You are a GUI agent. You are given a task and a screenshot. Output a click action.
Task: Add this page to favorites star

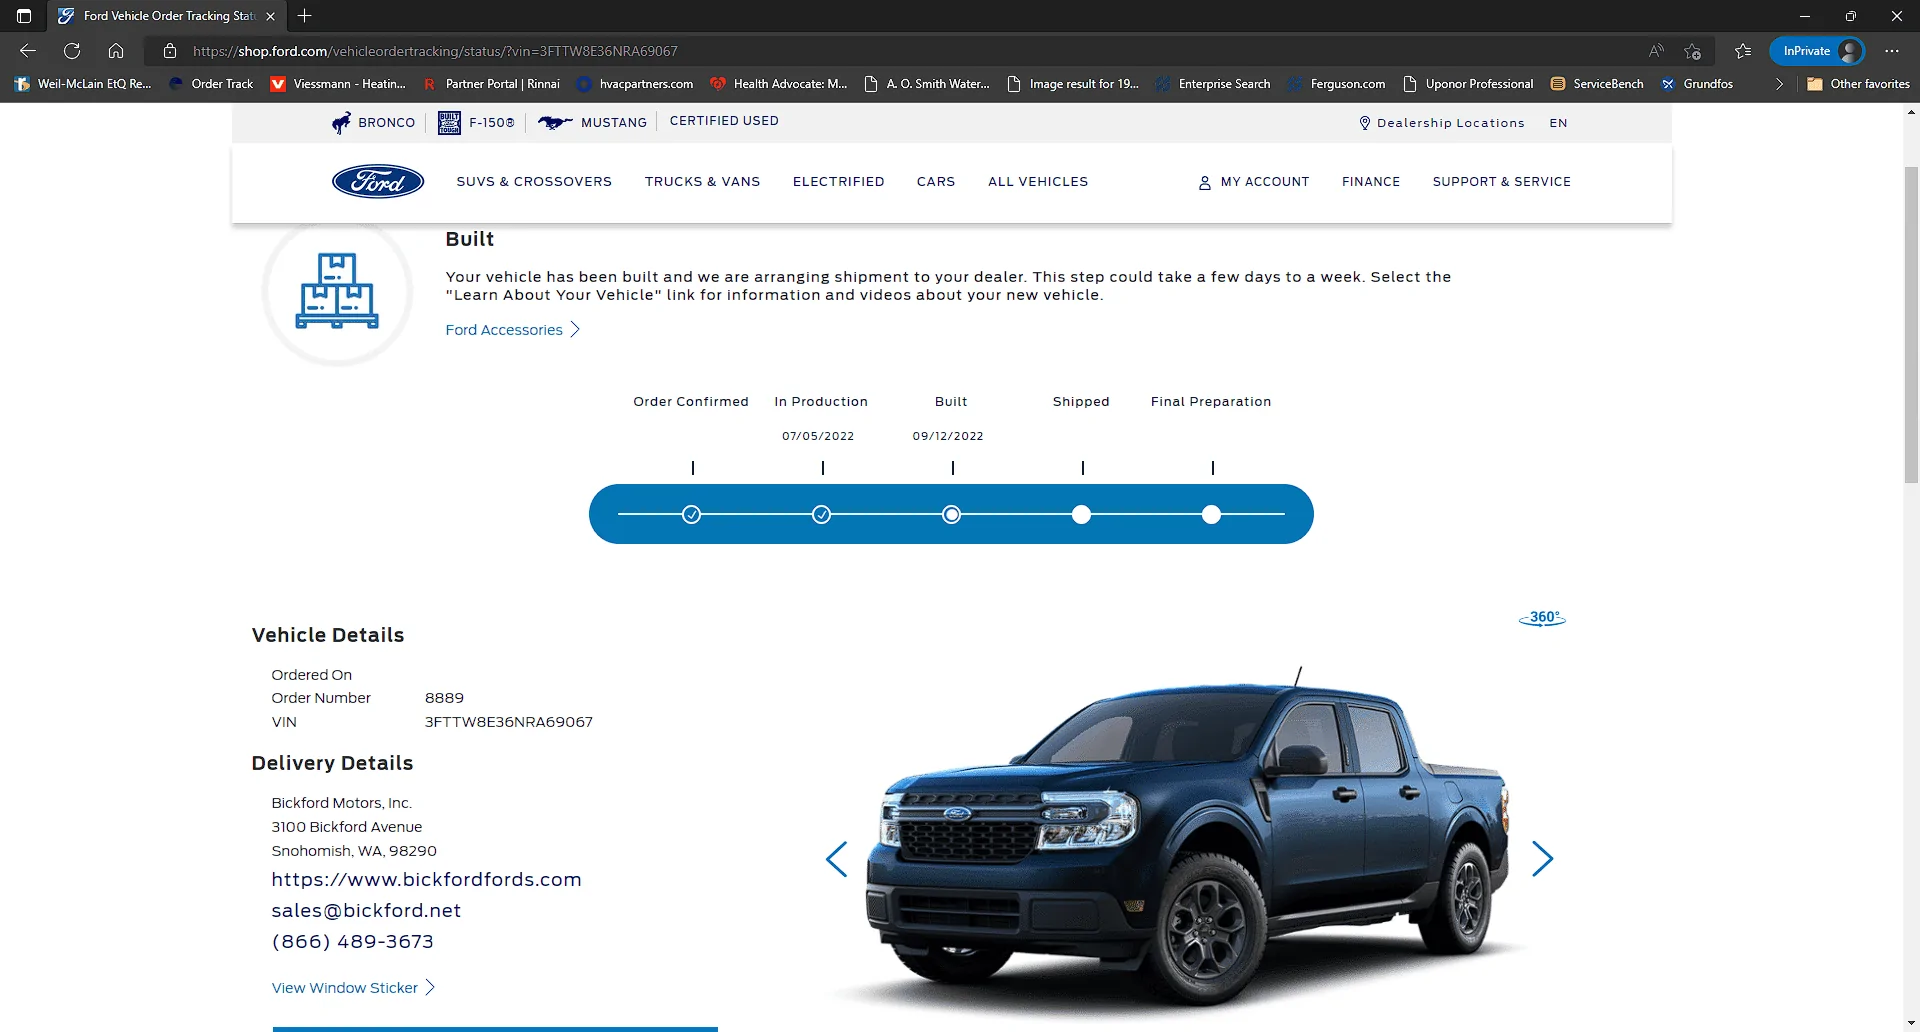[1692, 51]
